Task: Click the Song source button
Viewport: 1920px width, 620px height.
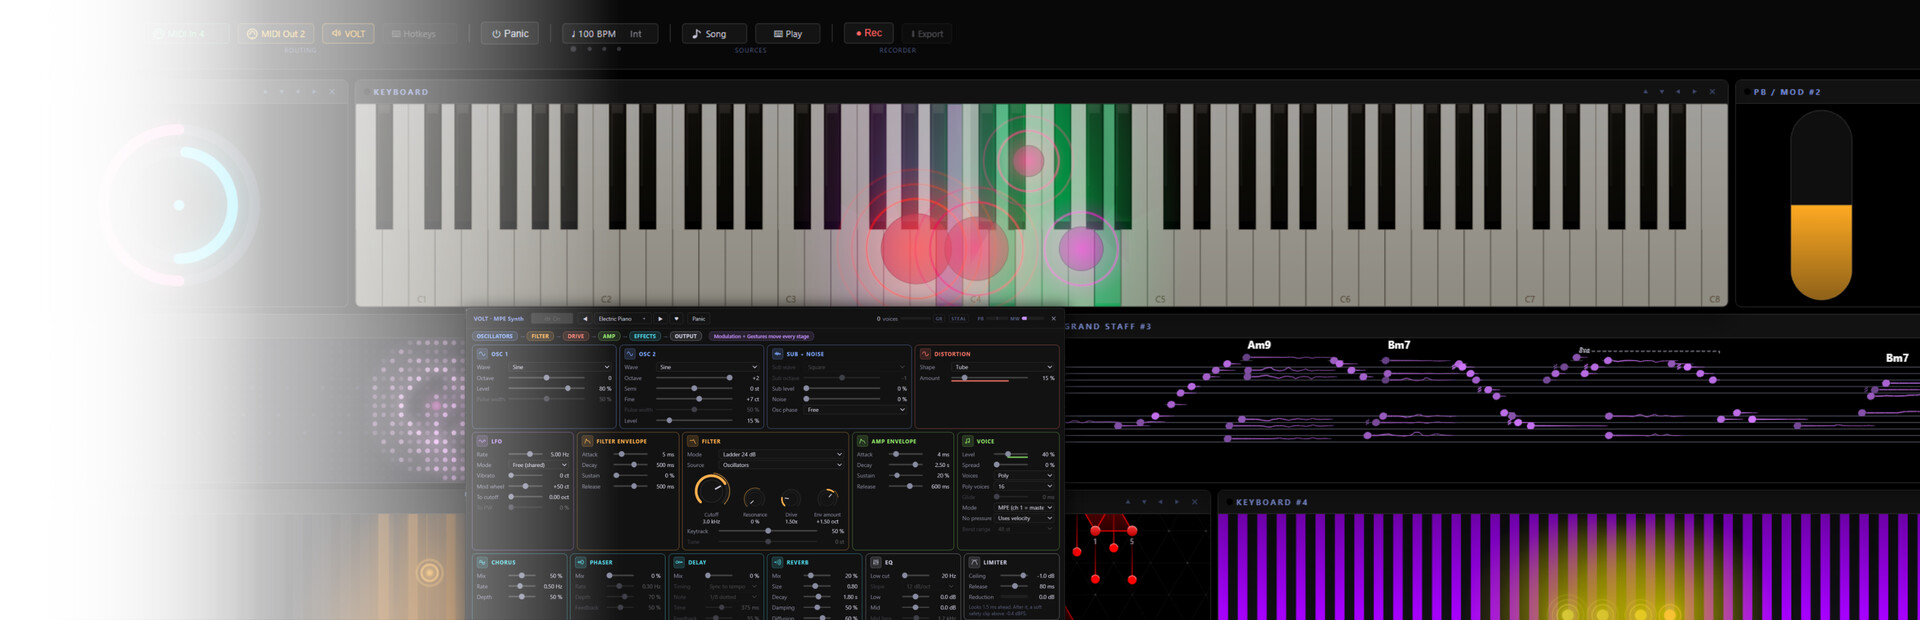Action: 714,34
